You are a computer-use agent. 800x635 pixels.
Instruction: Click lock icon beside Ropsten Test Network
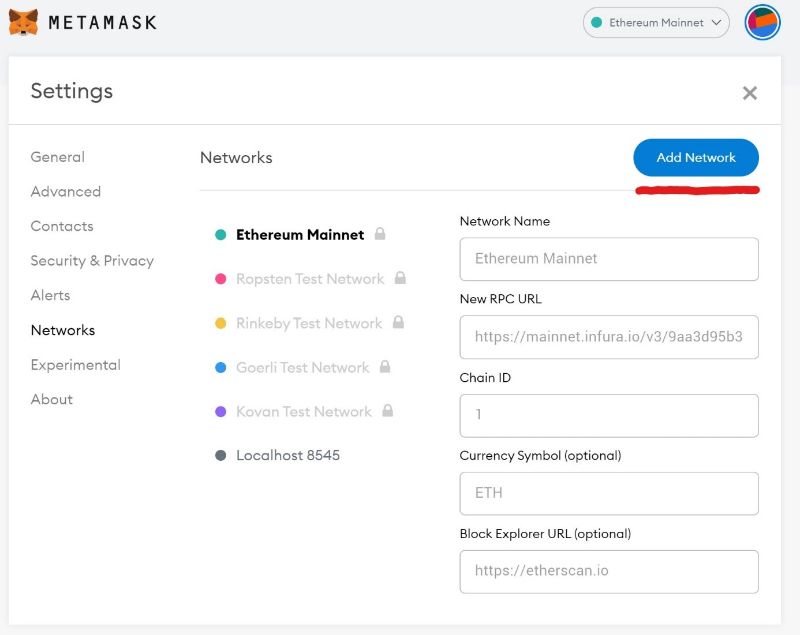click(x=400, y=278)
